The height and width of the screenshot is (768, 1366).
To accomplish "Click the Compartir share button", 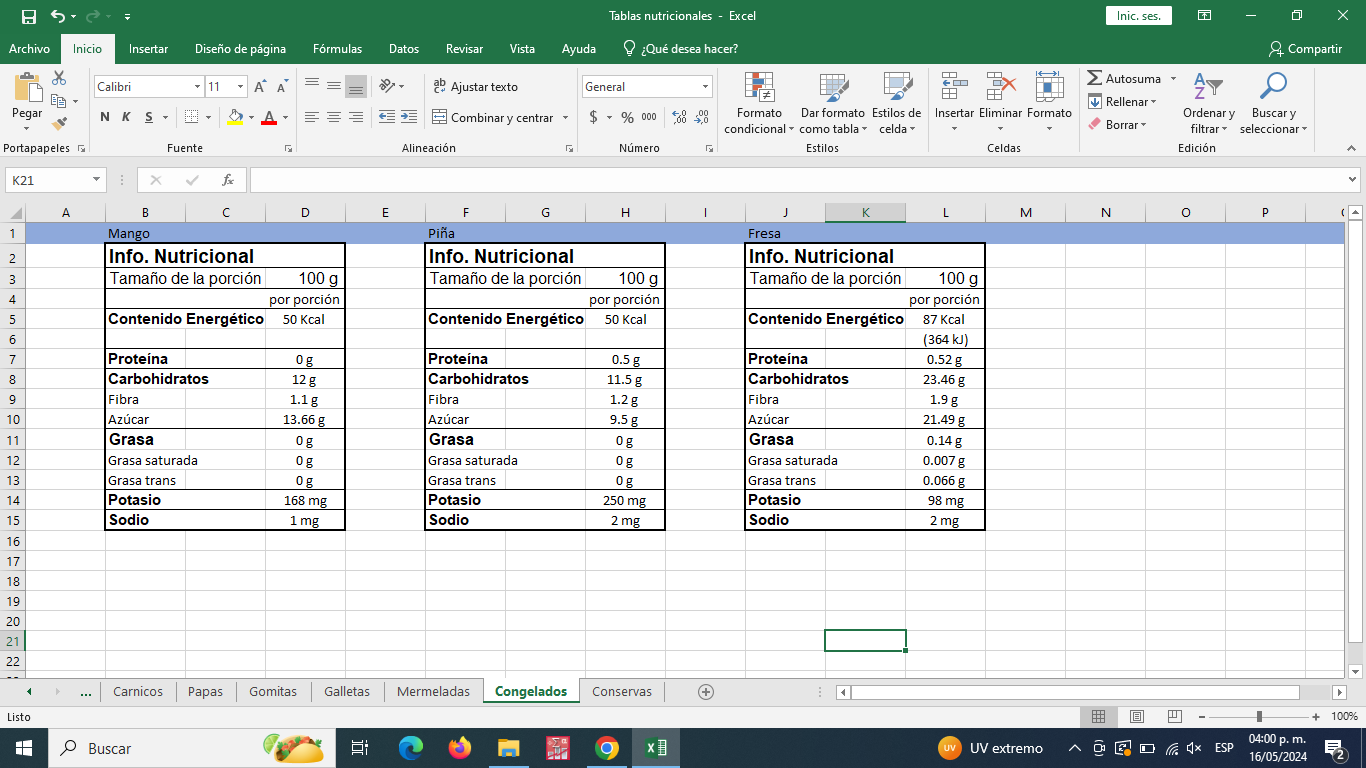I will click(1305, 48).
